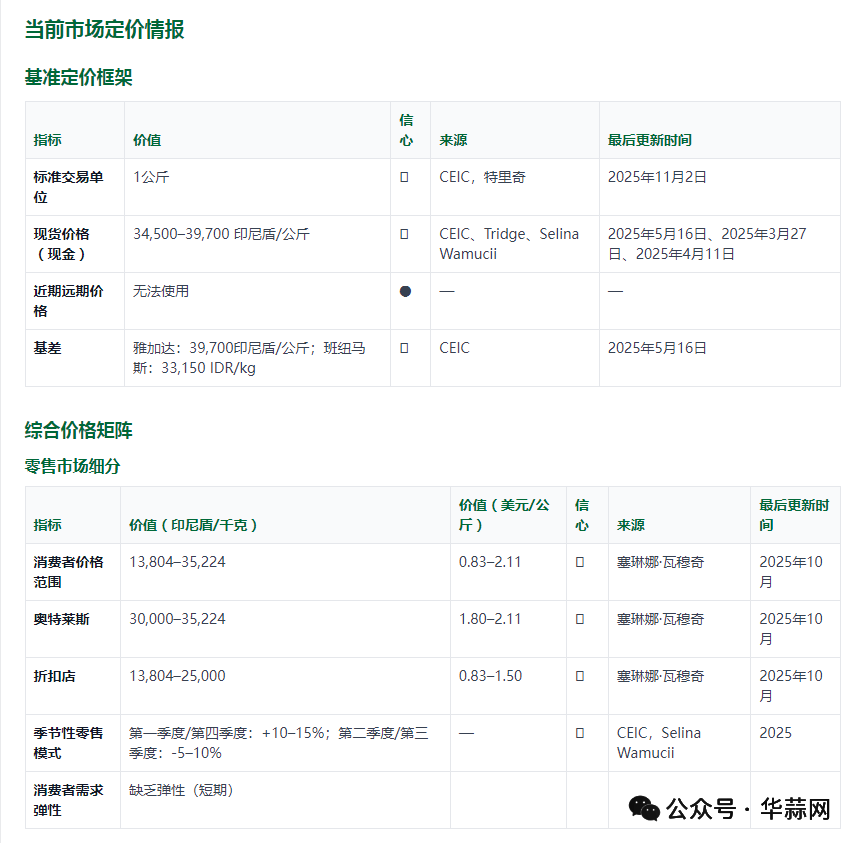Click the confidence indicator beside 标准交易单位

(405, 175)
